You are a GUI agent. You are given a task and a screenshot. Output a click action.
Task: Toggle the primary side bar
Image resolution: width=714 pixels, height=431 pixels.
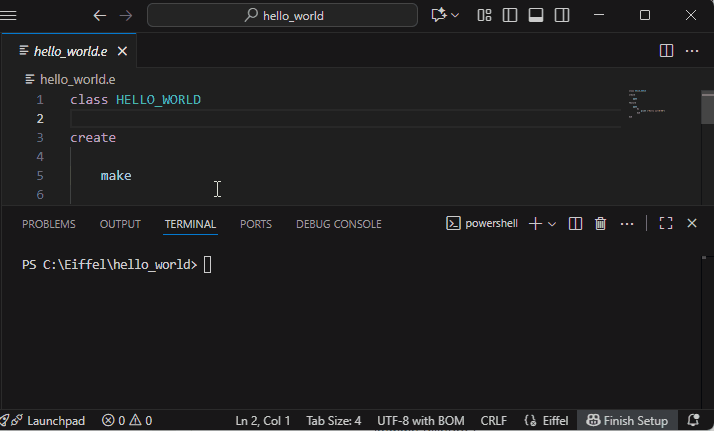pyautogui.click(x=510, y=15)
